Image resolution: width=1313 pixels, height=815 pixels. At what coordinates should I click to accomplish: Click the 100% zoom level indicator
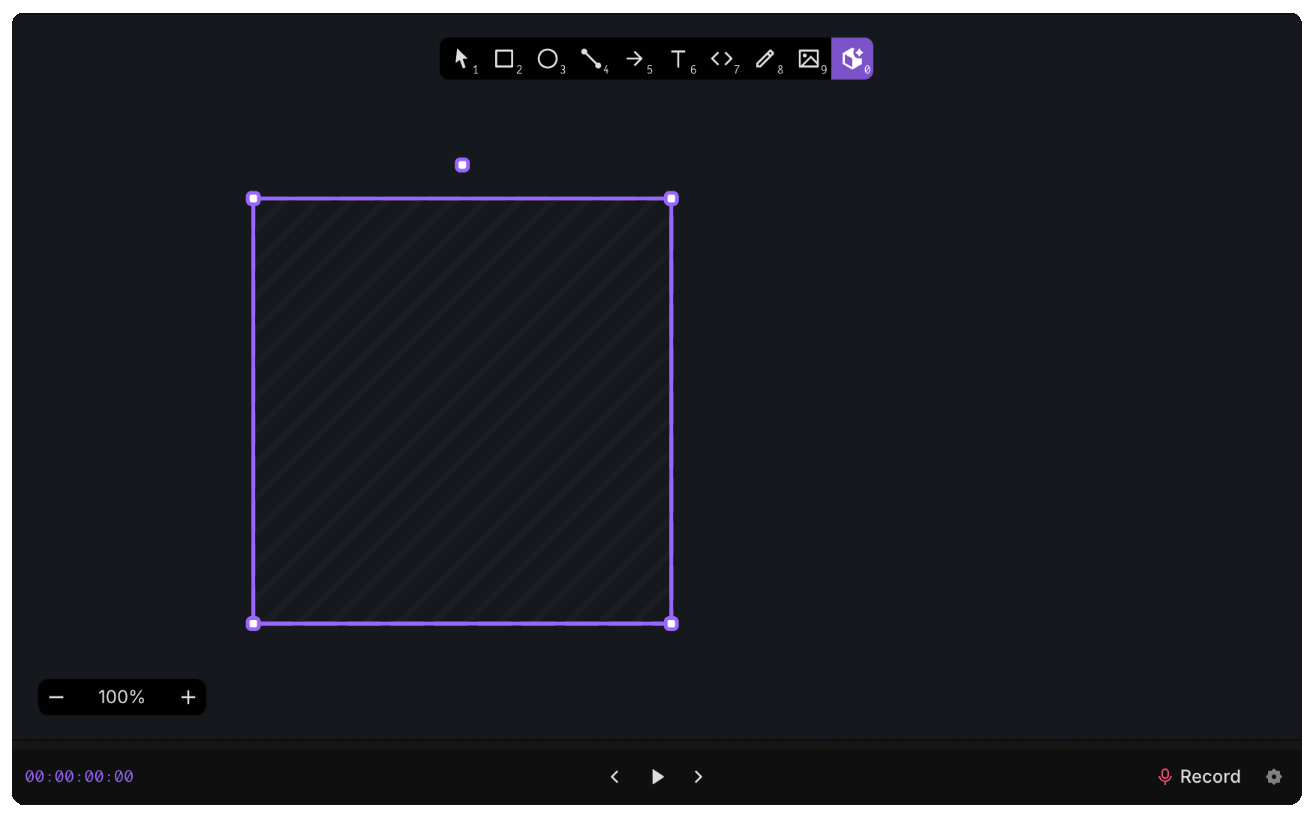(121, 697)
